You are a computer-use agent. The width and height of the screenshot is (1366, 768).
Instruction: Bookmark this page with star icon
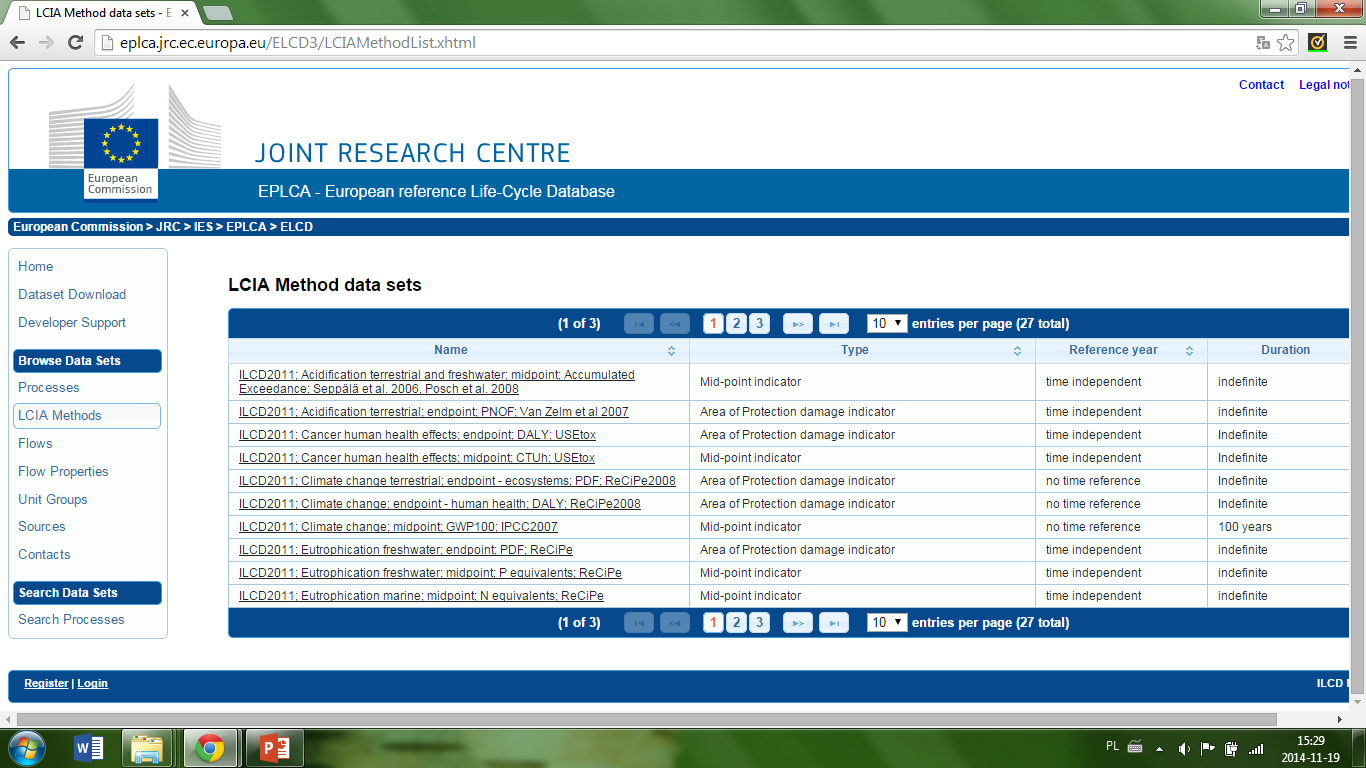point(1286,43)
